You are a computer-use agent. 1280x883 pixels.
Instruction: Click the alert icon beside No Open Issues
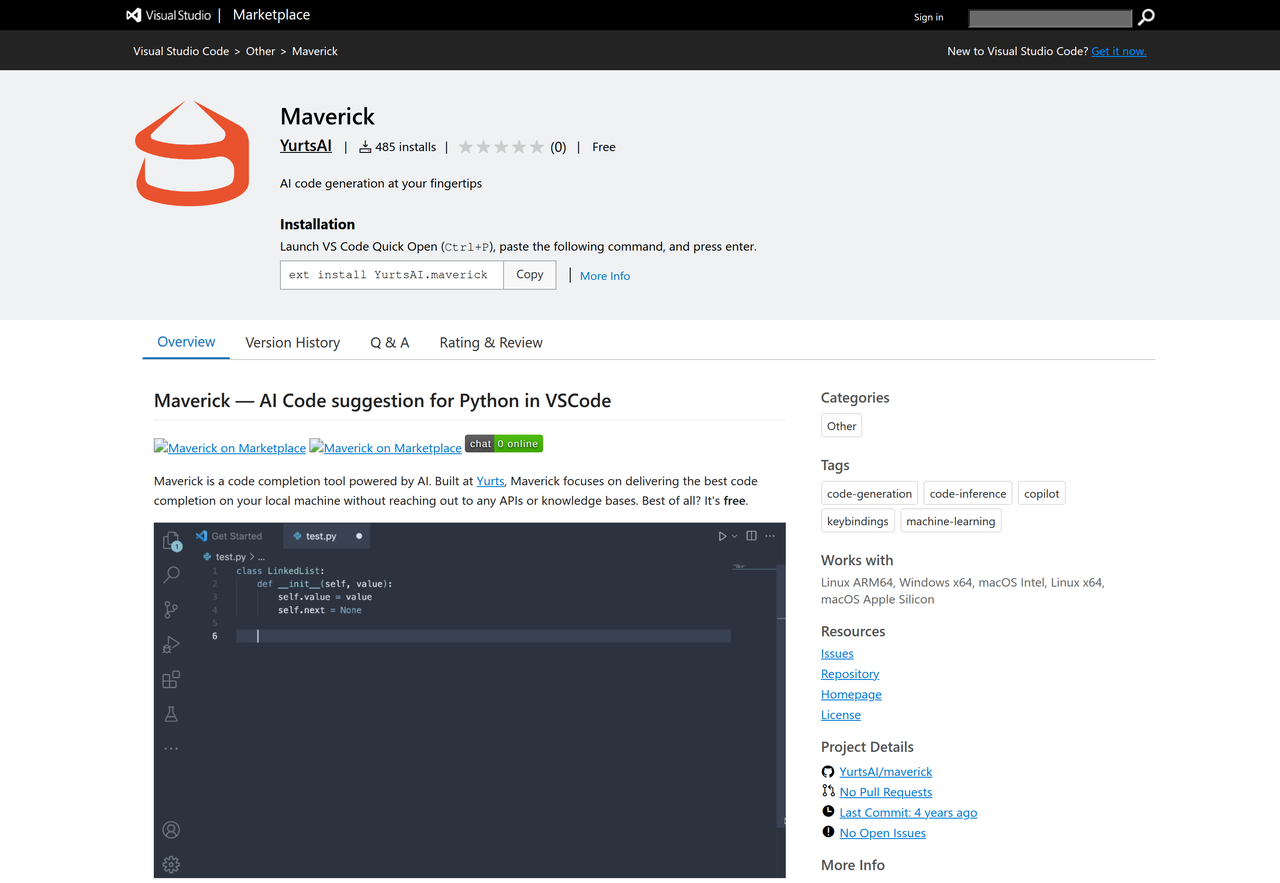pos(828,832)
